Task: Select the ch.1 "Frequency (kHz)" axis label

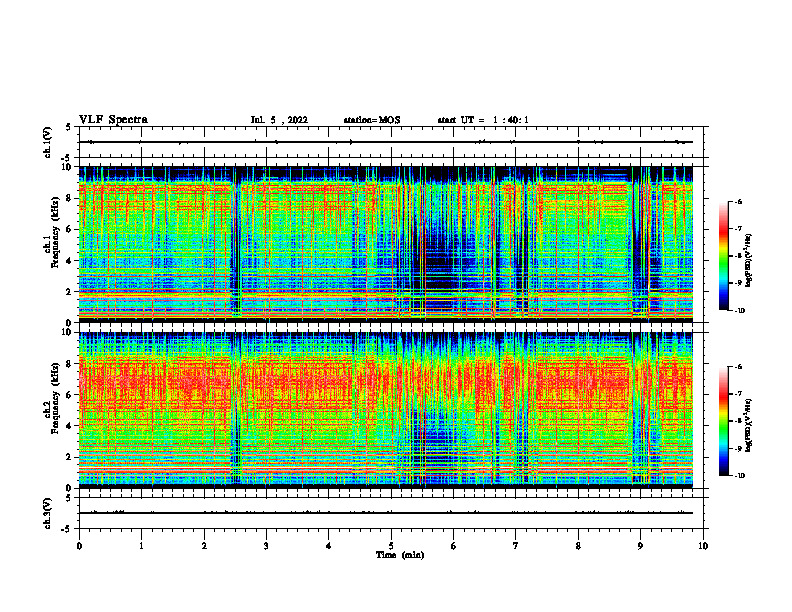Action: click(x=55, y=232)
